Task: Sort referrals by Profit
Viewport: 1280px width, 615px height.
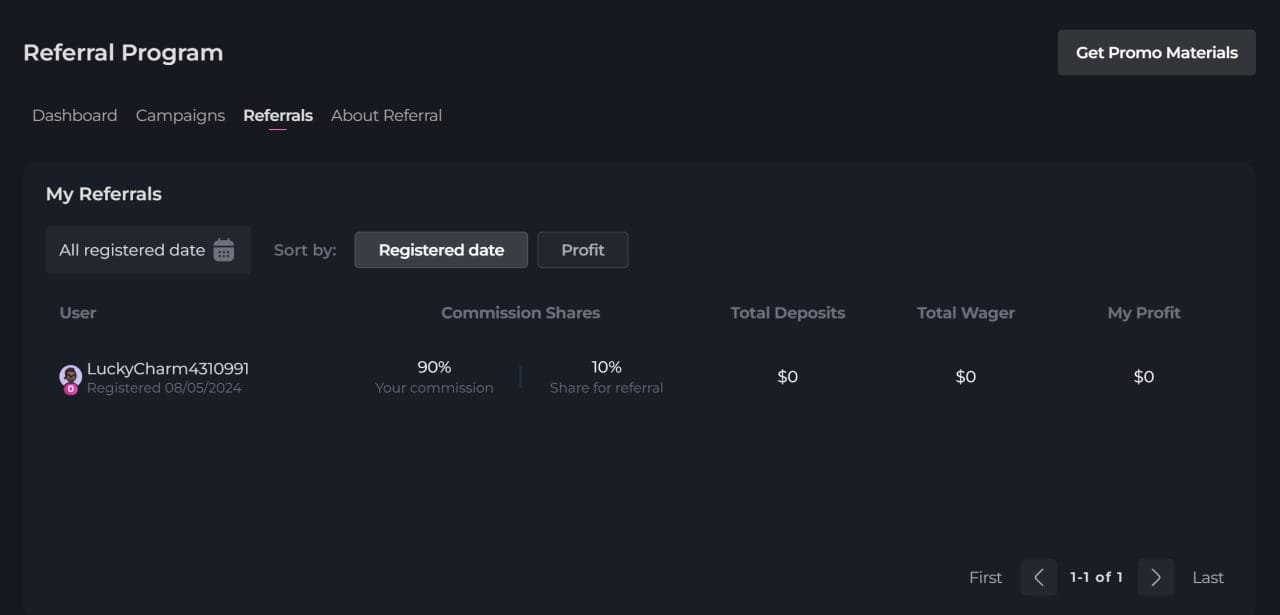Action: tap(582, 250)
